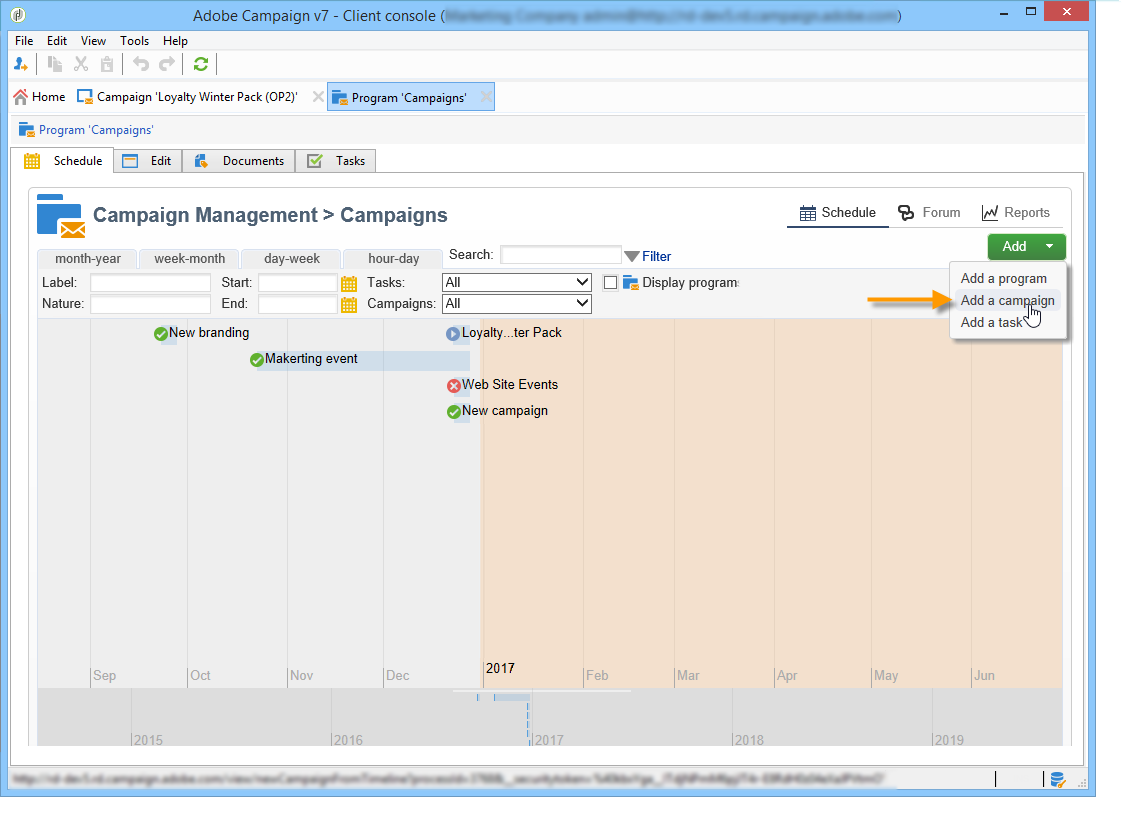The height and width of the screenshot is (829, 1126).
Task: Click the play icon beside Loyalty...ter Pack
Action: point(452,334)
